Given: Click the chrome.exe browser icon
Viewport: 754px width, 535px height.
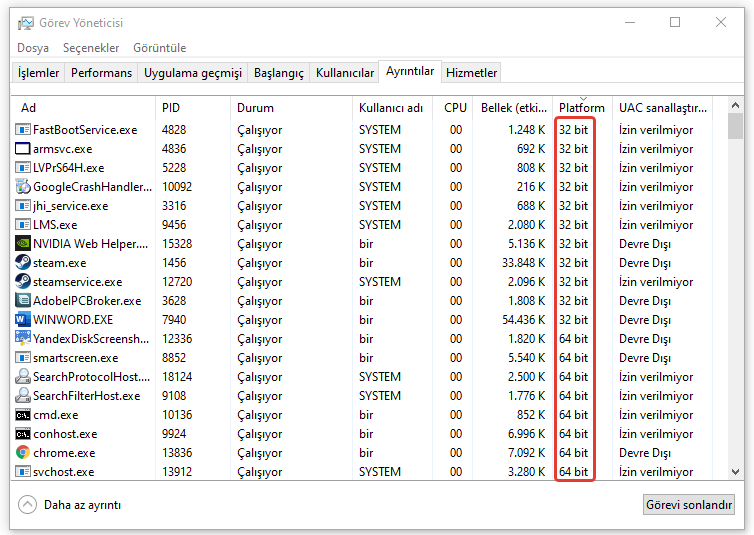Looking at the screenshot, I should (23, 453).
